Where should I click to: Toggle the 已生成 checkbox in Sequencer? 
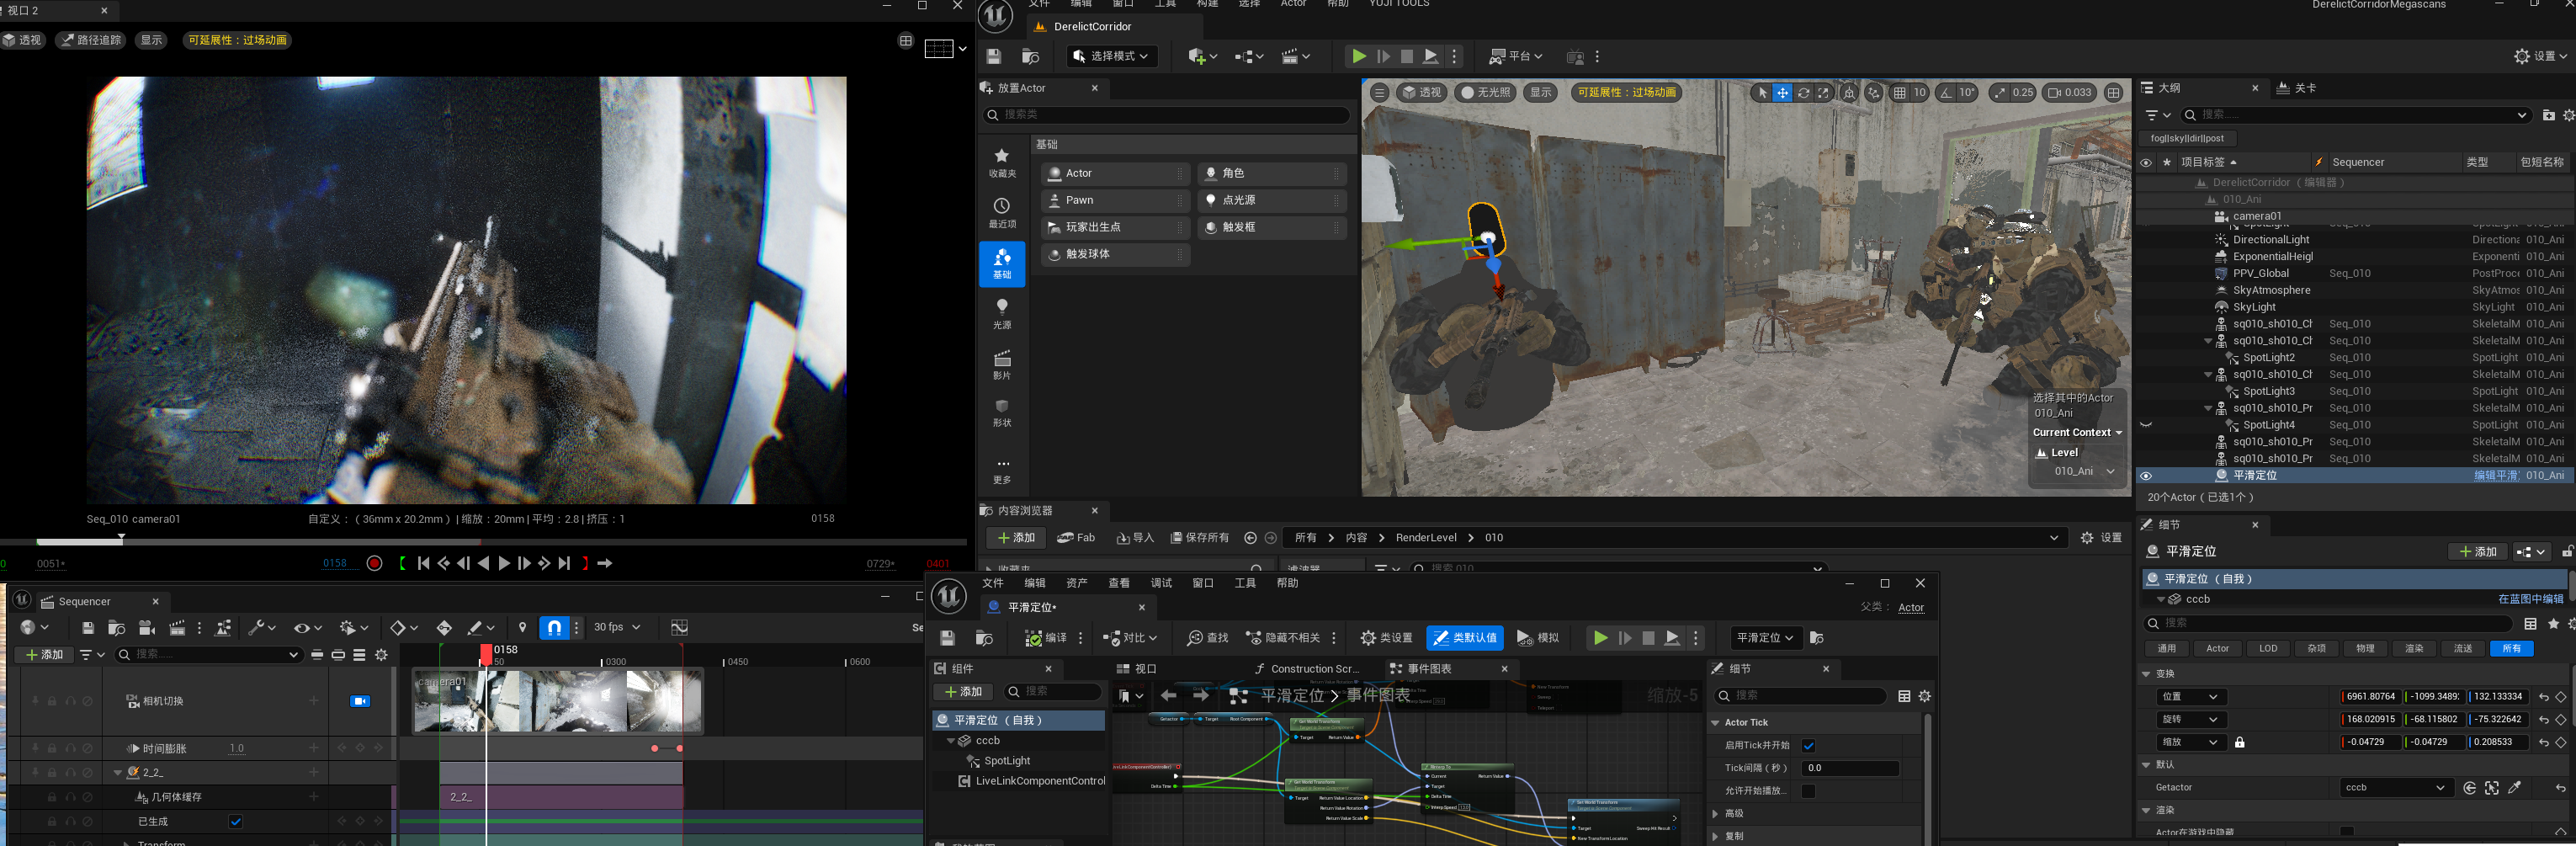pyautogui.click(x=236, y=822)
